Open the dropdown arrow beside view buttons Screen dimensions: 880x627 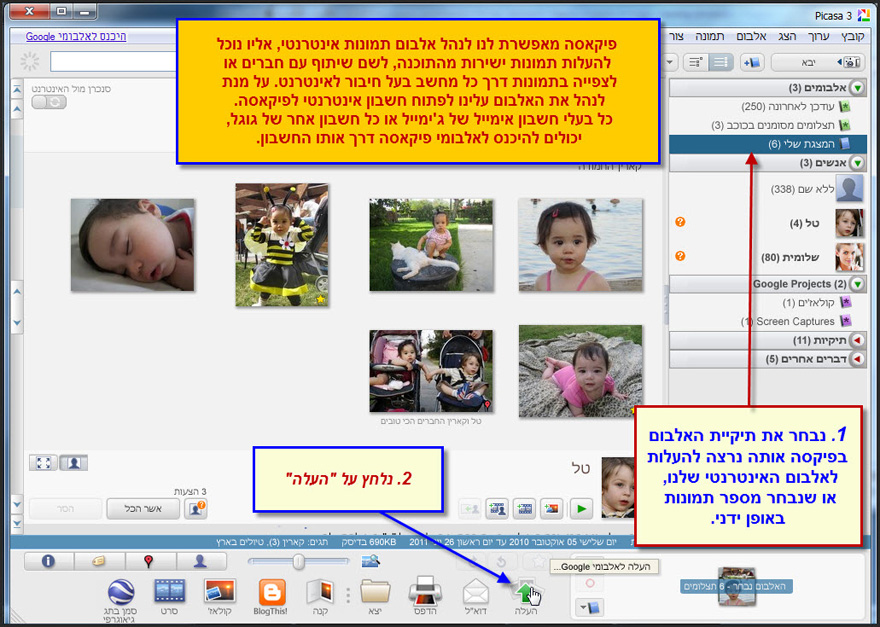671,62
